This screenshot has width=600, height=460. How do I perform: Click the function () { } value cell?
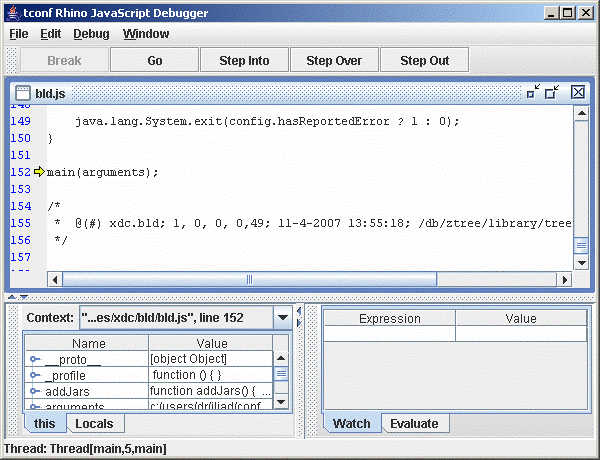click(211, 375)
